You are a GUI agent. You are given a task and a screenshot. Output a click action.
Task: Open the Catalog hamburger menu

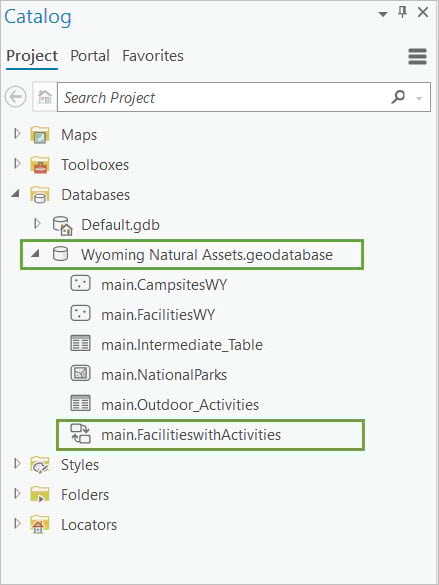coord(417,57)
